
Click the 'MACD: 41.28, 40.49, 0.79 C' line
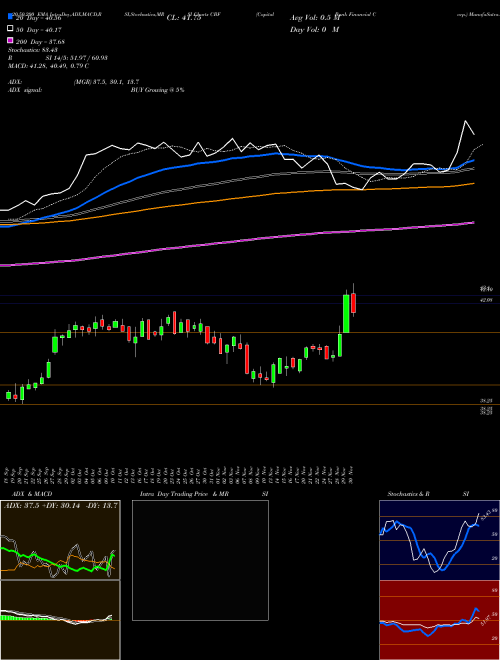point(48,66)
